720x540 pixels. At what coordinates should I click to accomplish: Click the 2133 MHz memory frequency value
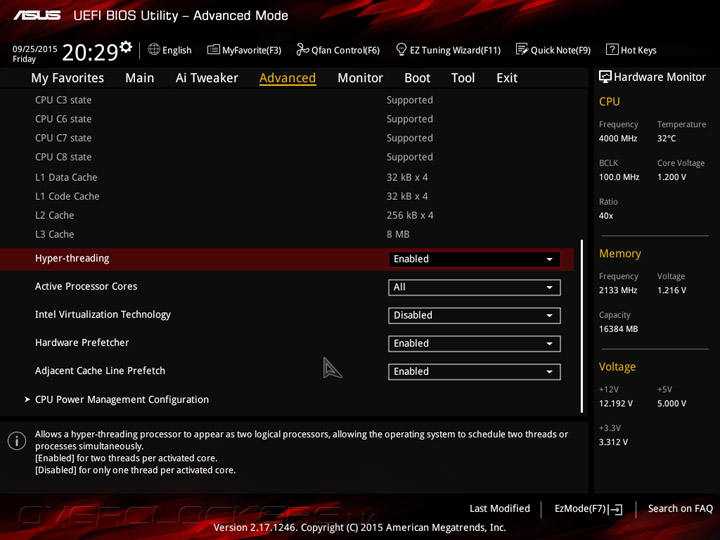click(x=618, y=290)
